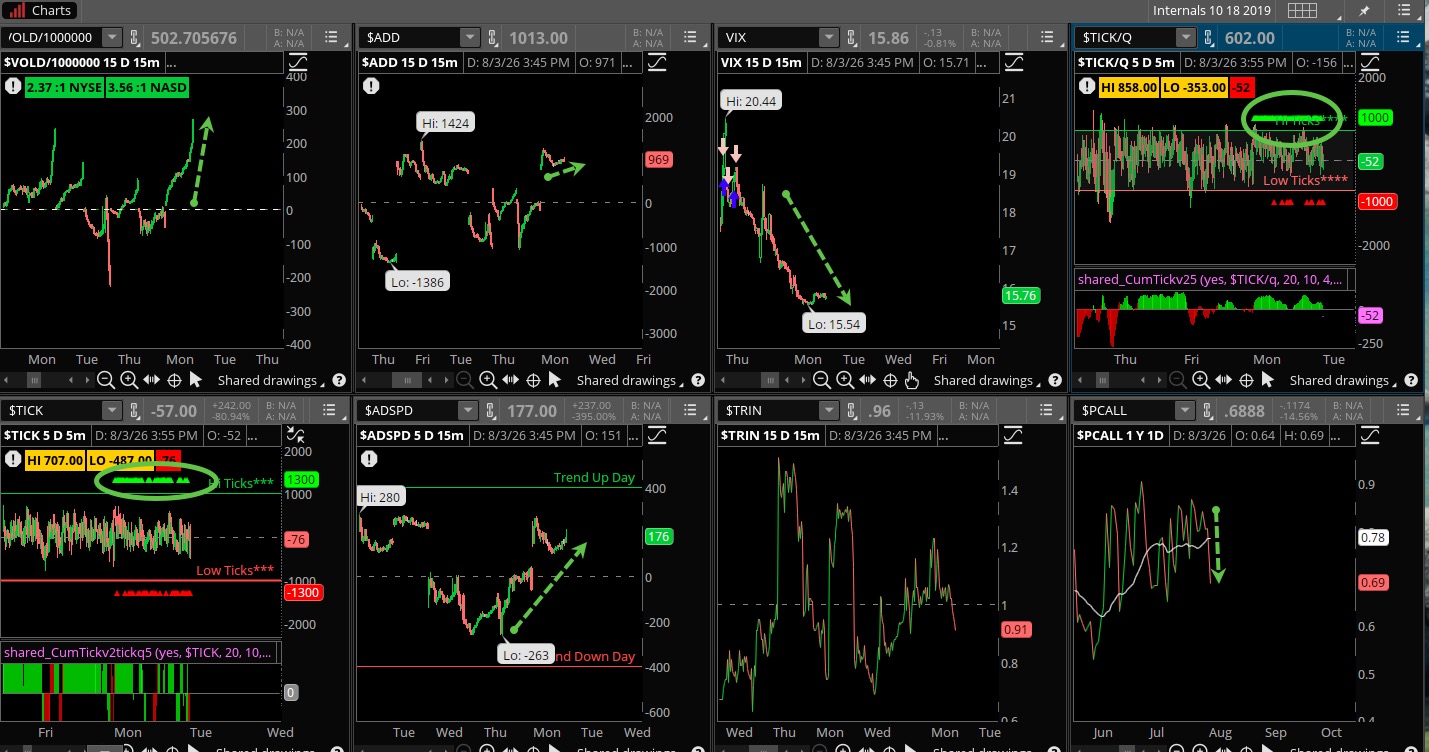
Task: Open the chart scale icon on $PCALL price axis
Action: click(1372, 434)
